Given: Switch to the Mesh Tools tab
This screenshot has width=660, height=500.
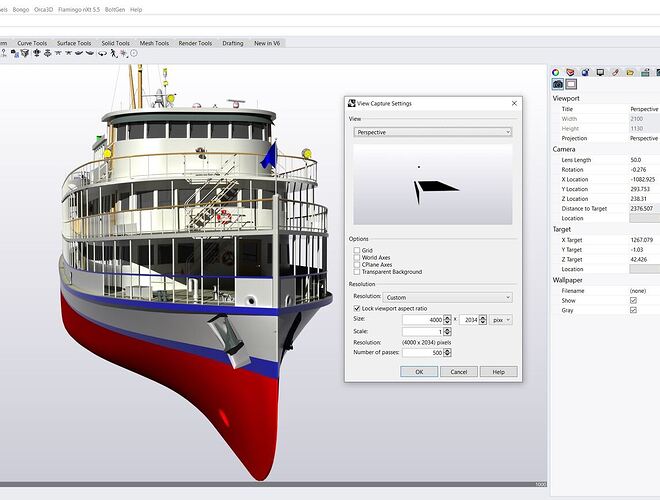Looking at the screenshot, I should (154, 43).
